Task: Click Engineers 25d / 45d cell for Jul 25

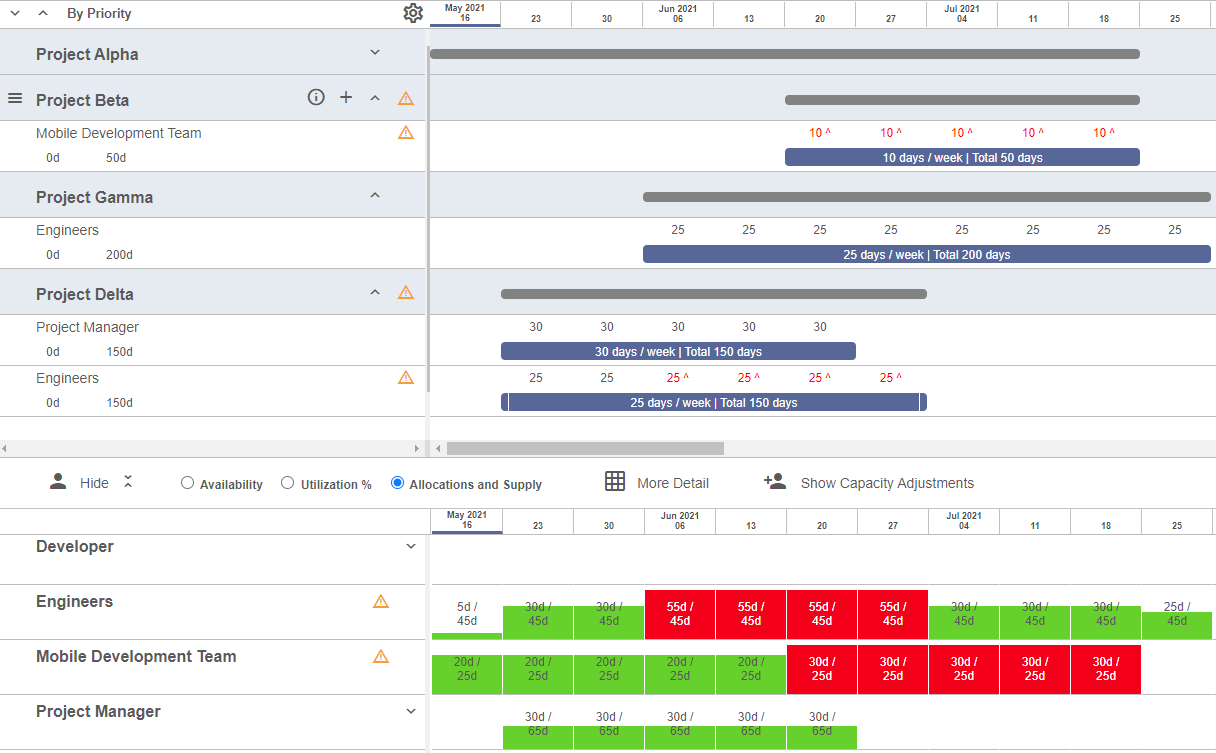Action: pyautogui.click(x=1177, y=614)
